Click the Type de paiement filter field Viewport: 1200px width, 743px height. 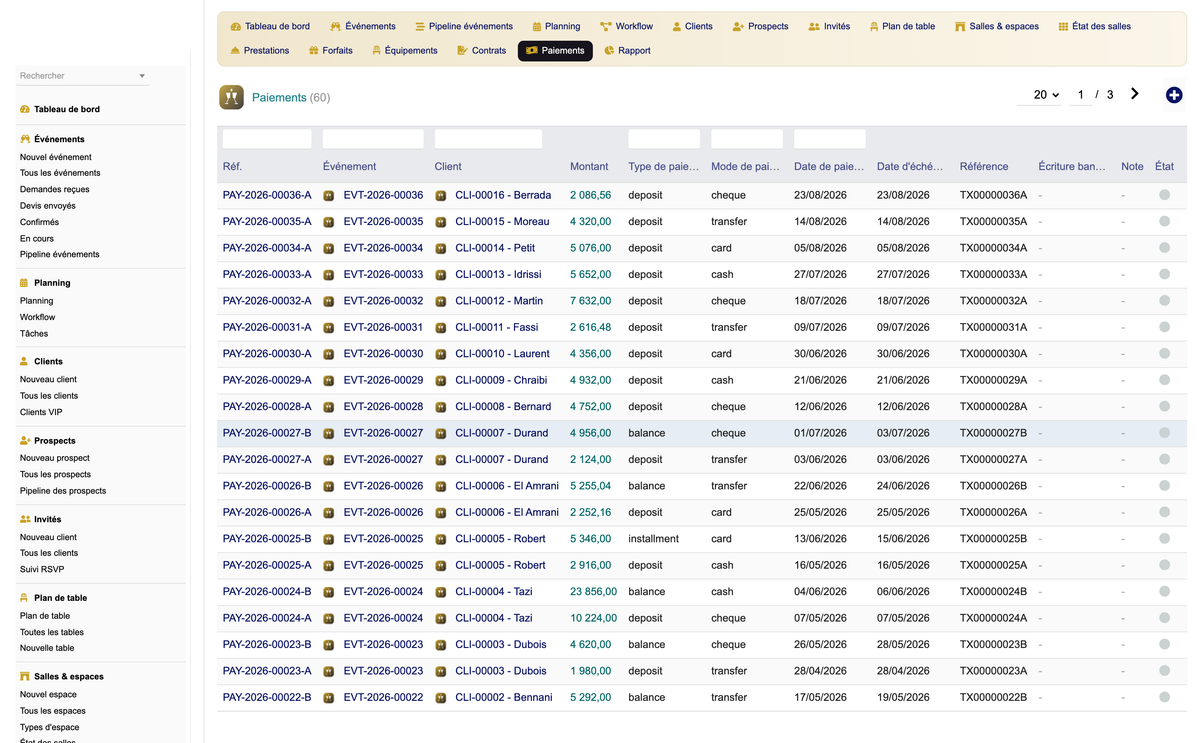pyautogui.click(x=664, y=139)
